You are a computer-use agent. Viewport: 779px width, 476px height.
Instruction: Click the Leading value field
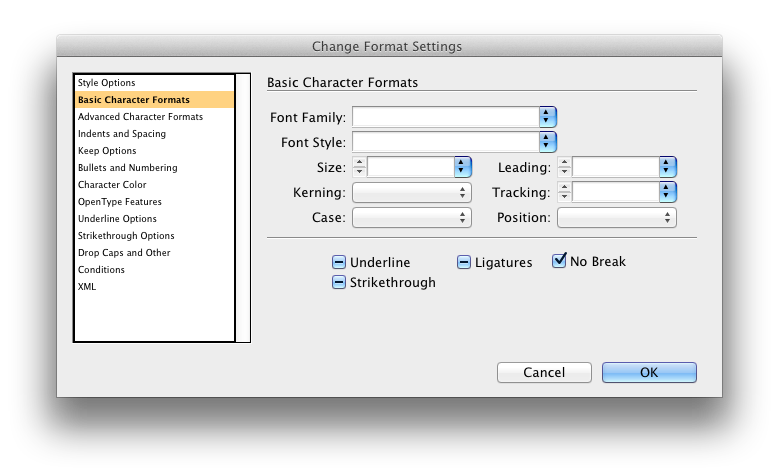tap(616, 167)
